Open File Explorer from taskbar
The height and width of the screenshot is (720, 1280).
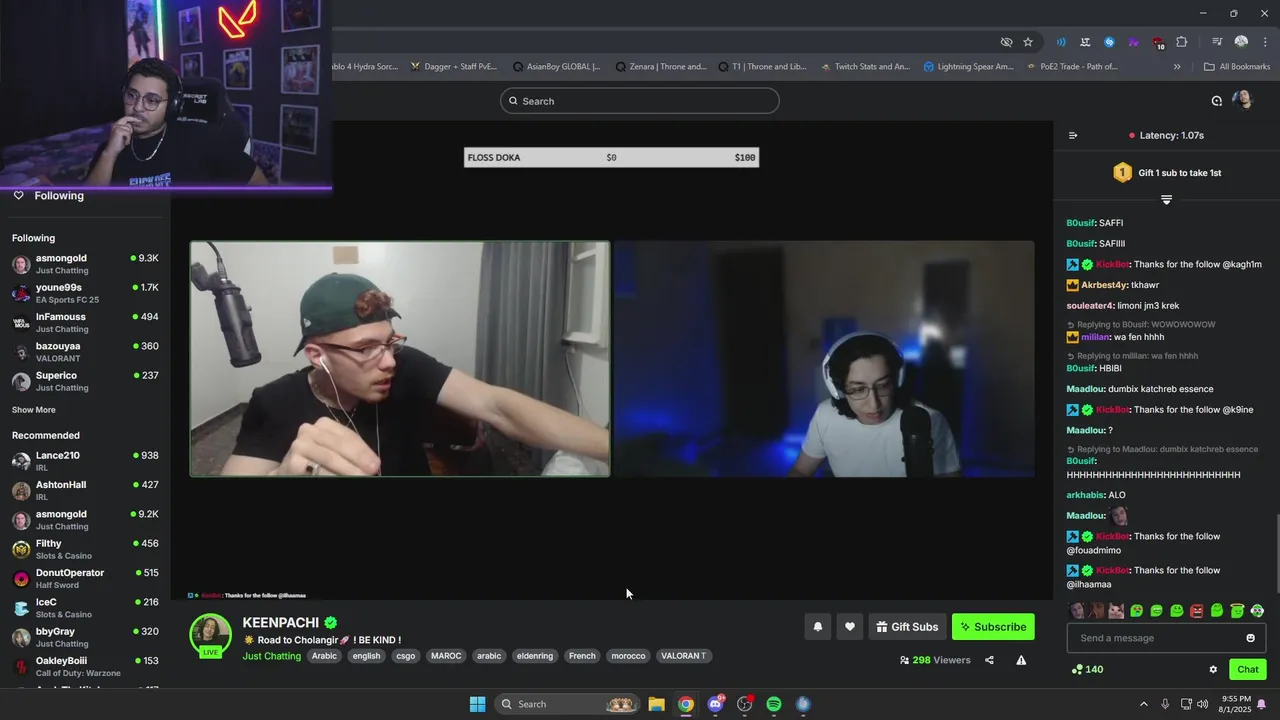click(656, 704)
